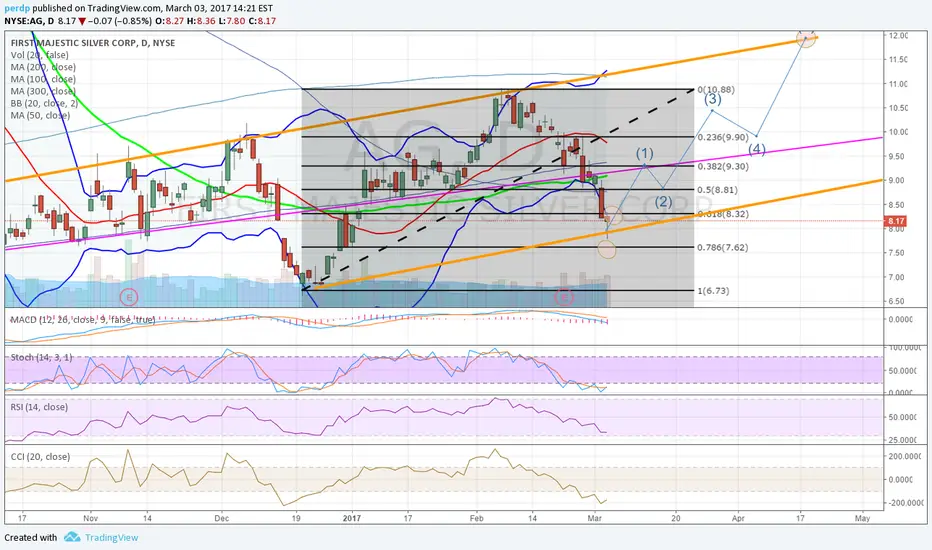
Task: Select the RSI (14, close) pane label
Action: coord(39,407)
